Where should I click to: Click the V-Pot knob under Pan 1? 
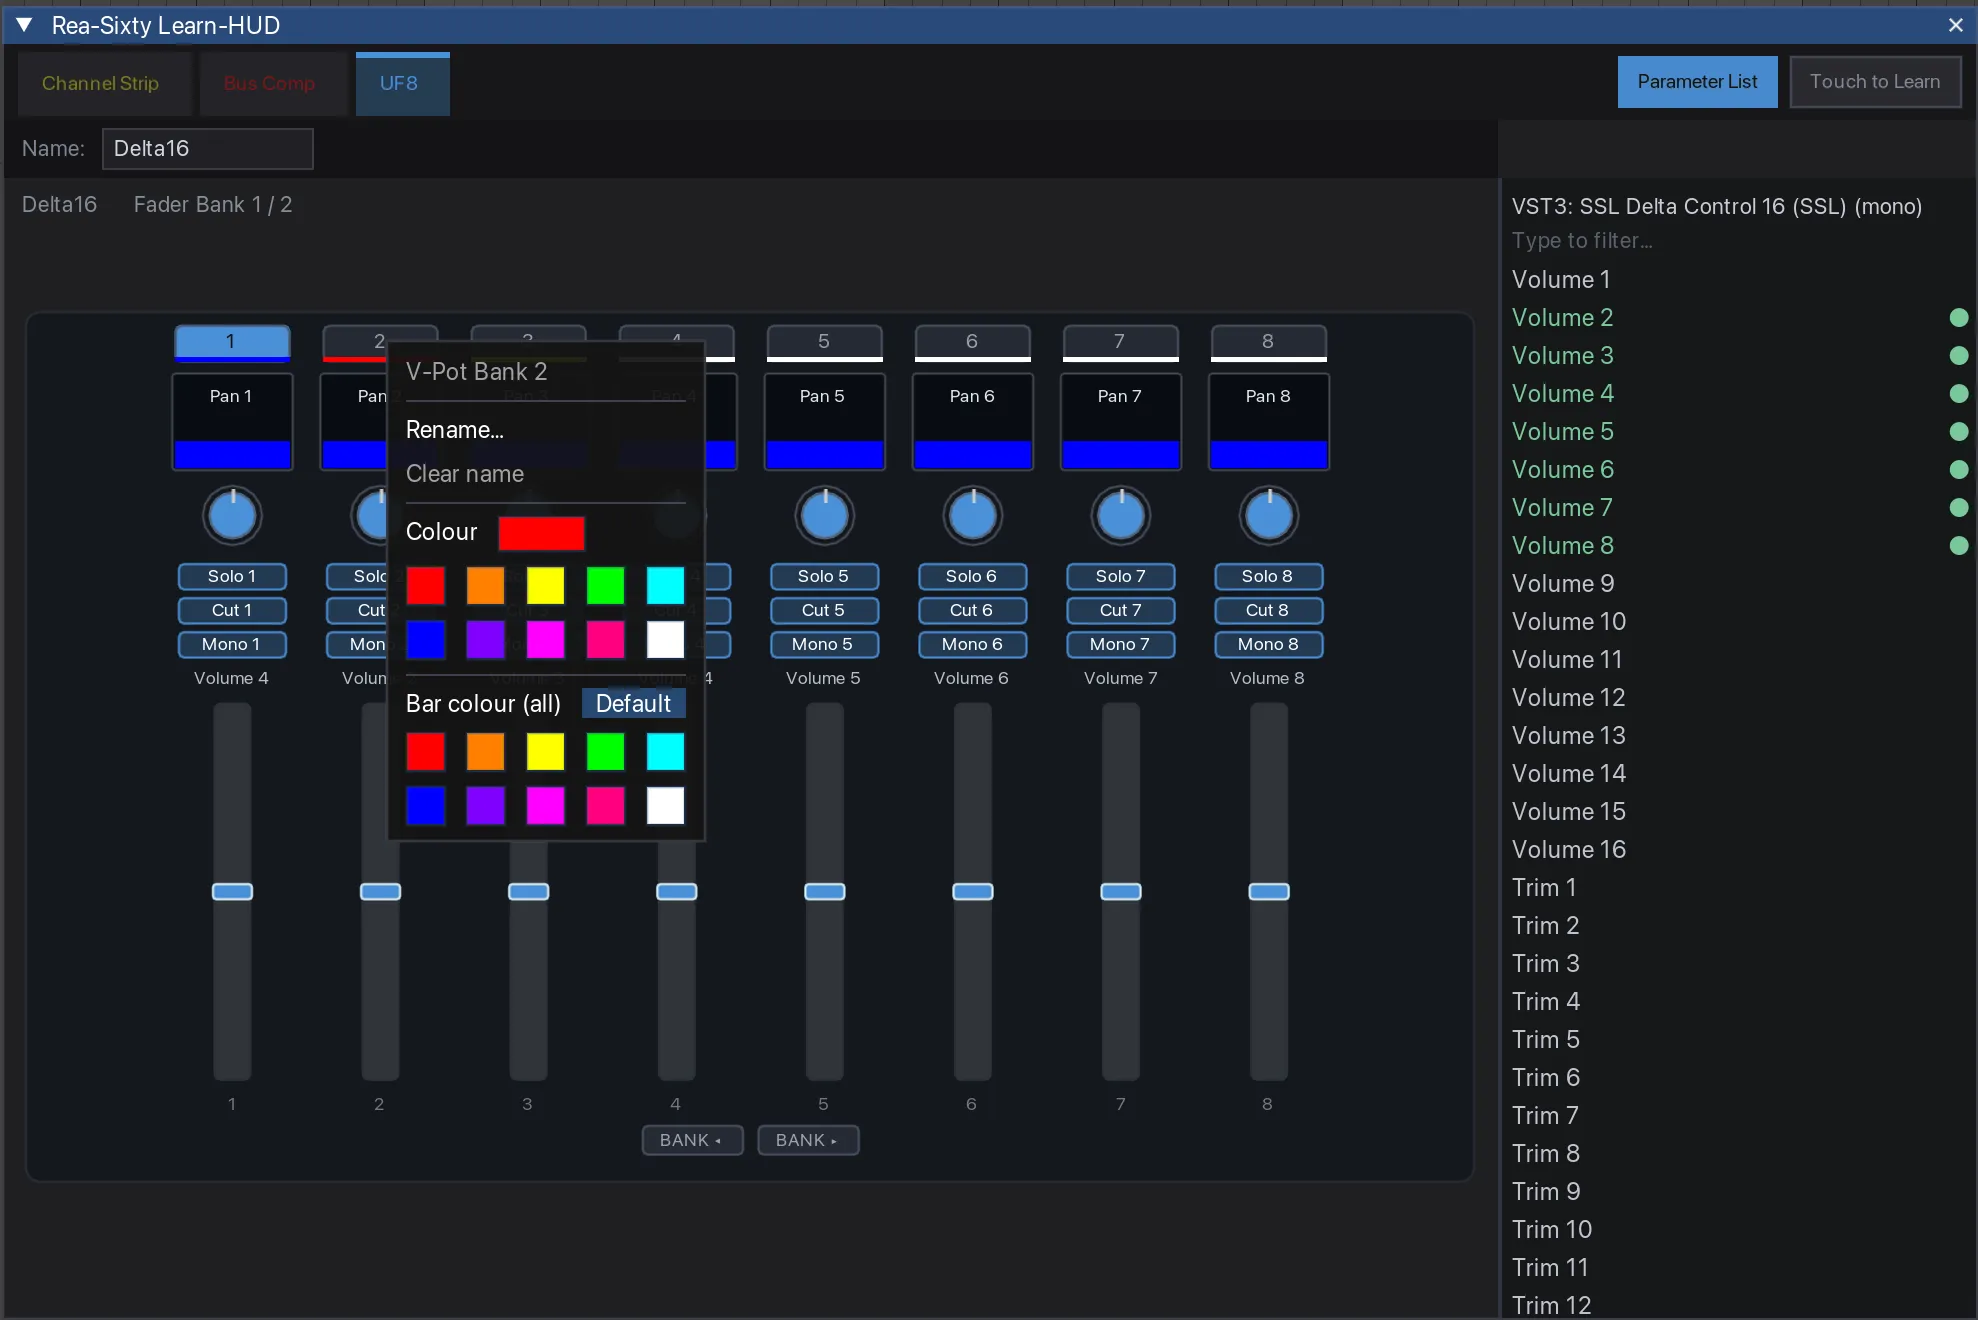point(232,516)
